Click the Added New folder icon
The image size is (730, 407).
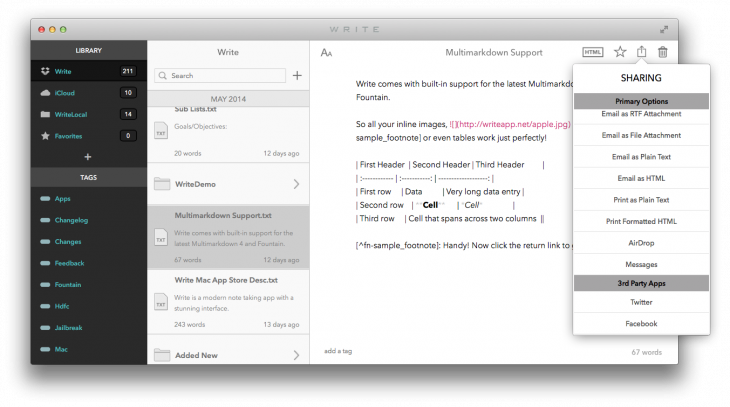[162, 355]
